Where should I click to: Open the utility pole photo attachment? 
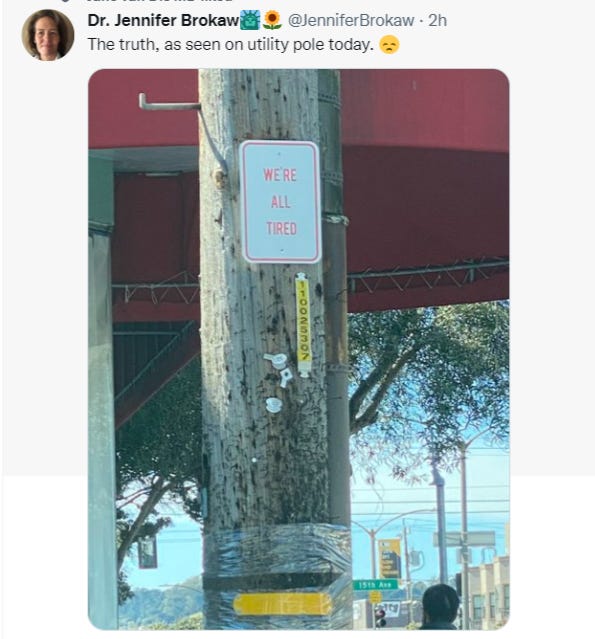pyautogui.click(x=298, y=349)
